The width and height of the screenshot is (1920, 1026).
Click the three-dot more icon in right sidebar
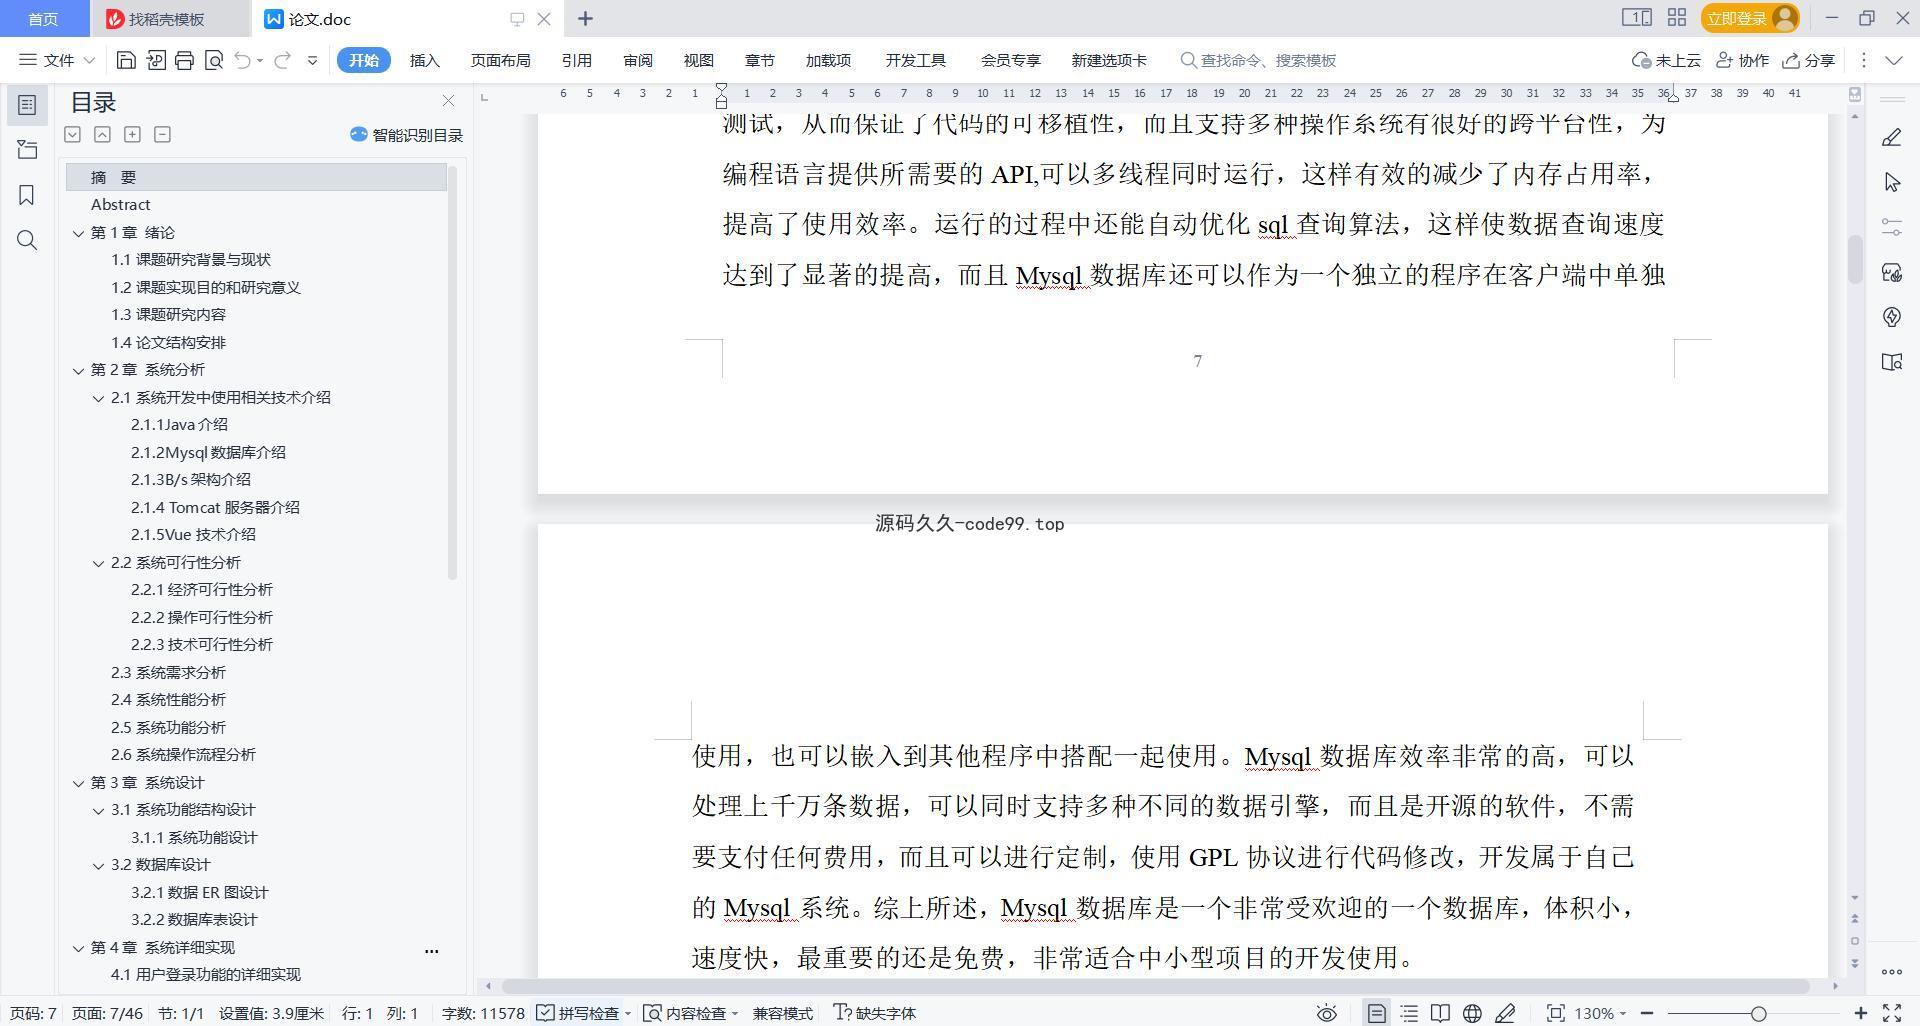click(1891, 971)
